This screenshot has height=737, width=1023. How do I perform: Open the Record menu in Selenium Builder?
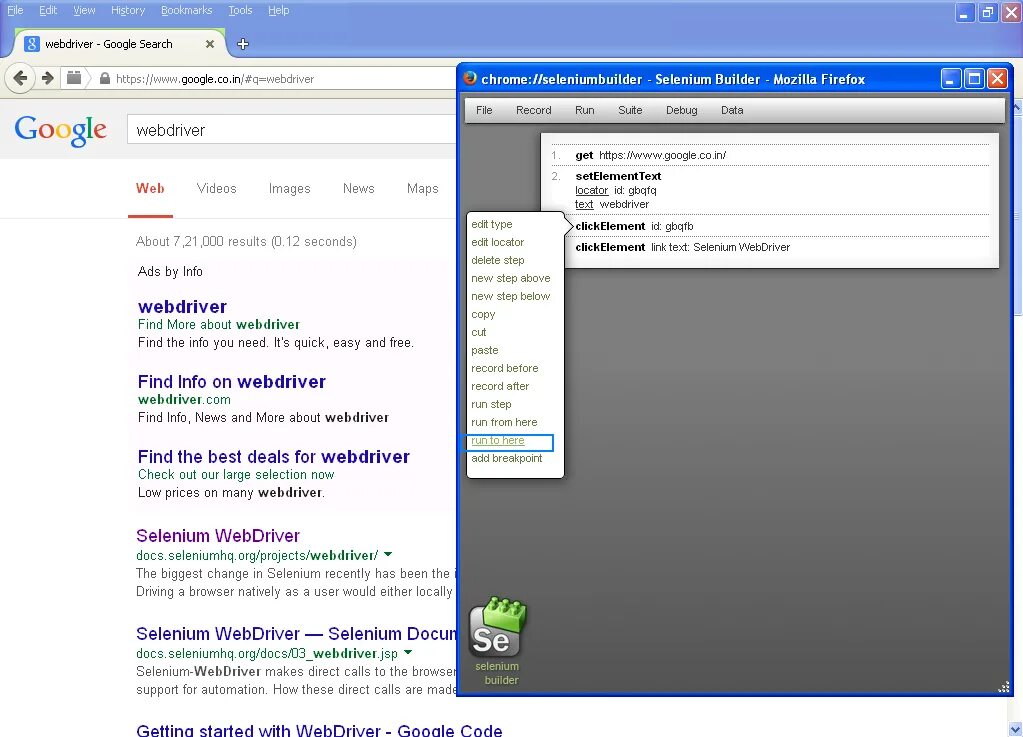pyautogui.click(x=534, y=110)
